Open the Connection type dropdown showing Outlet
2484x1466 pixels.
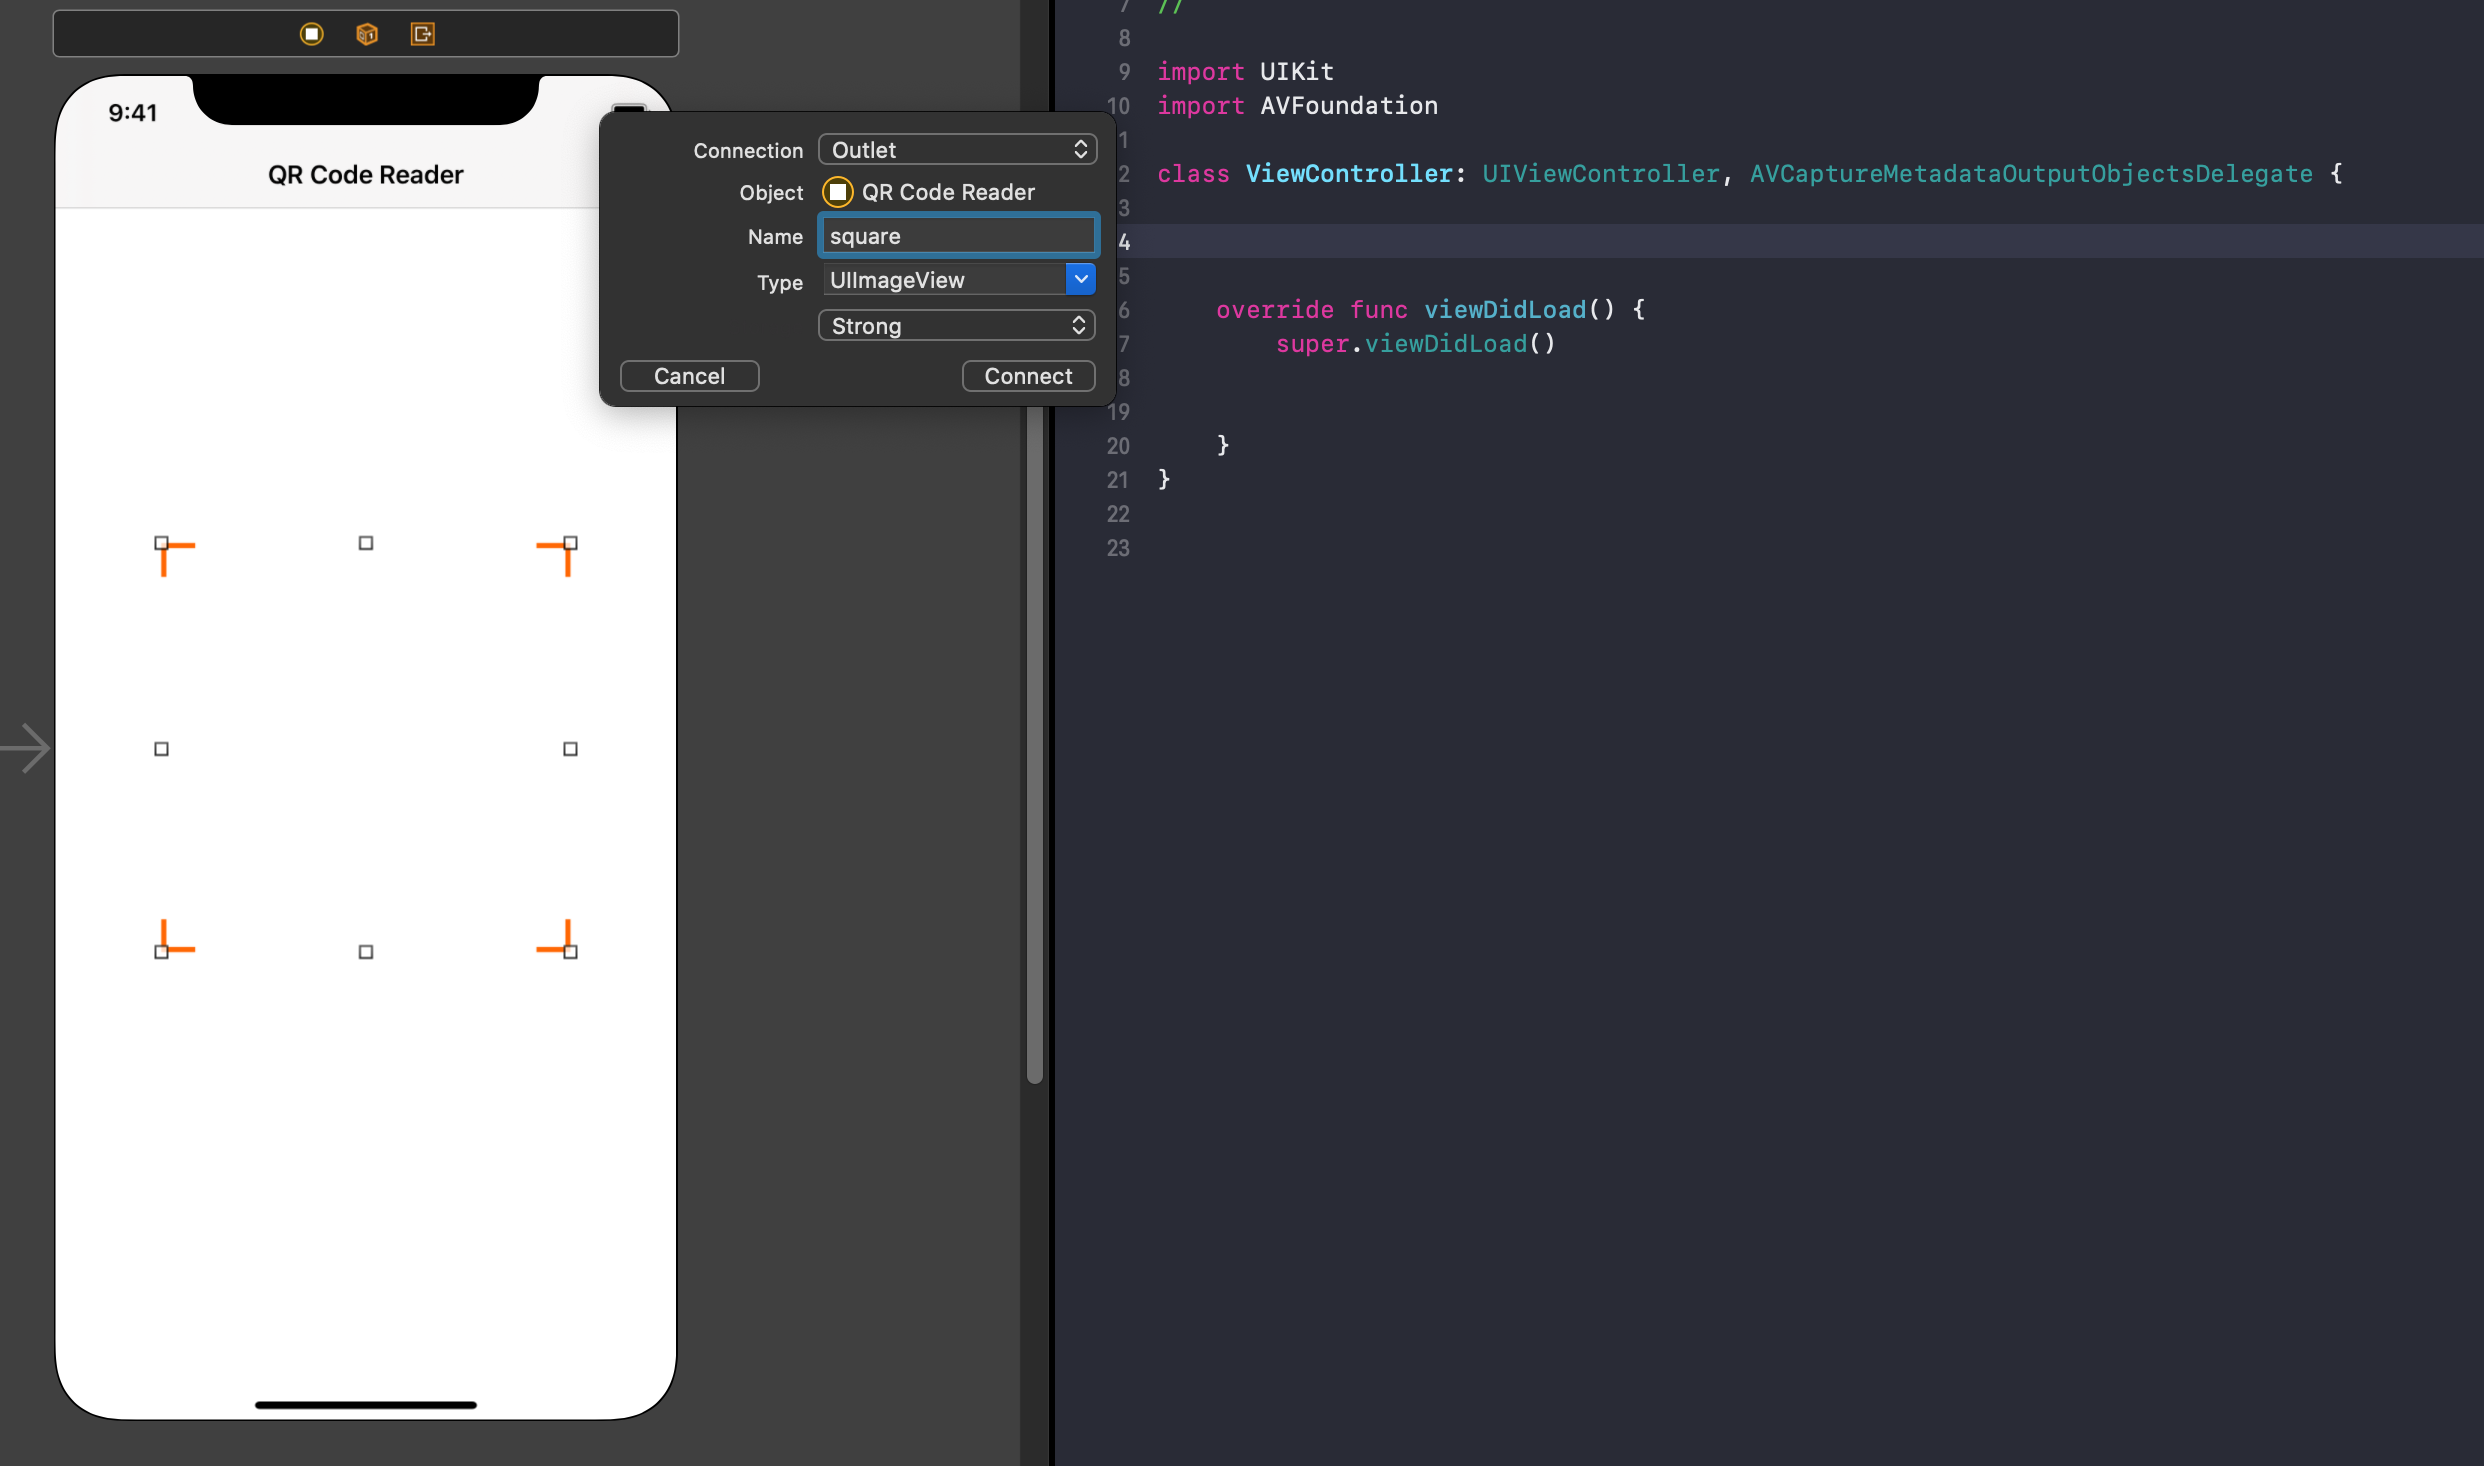pos(957,150)
